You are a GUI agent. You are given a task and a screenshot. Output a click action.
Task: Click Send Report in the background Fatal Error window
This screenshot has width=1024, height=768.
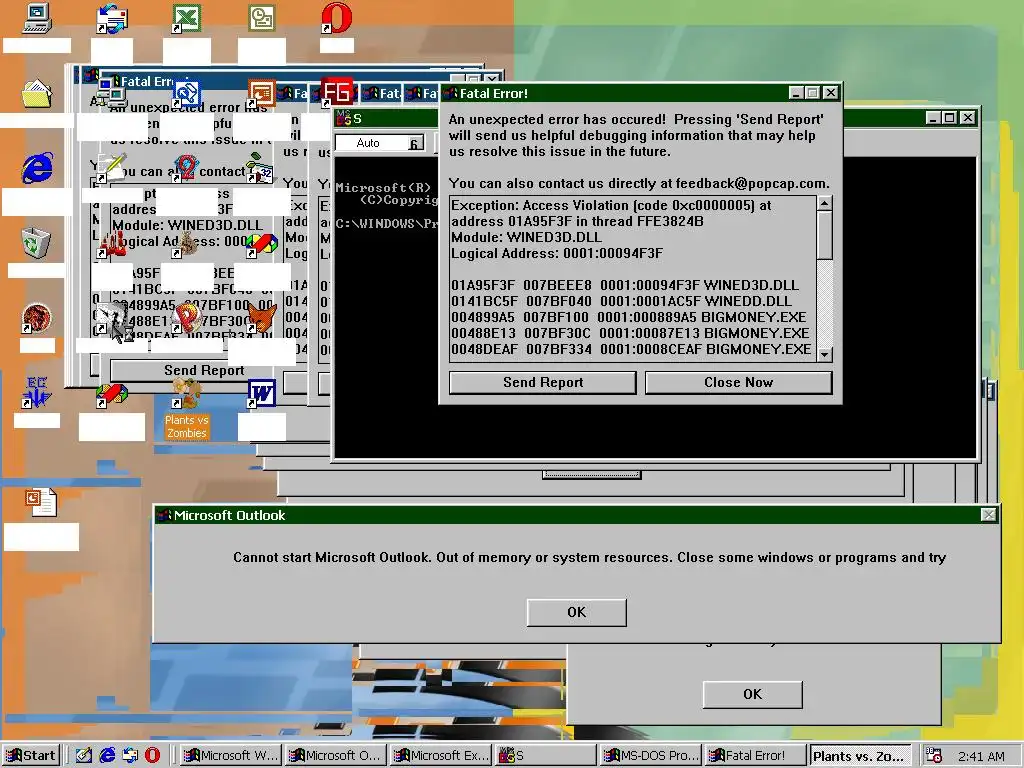pyautogui.click(x=204, y=370)
